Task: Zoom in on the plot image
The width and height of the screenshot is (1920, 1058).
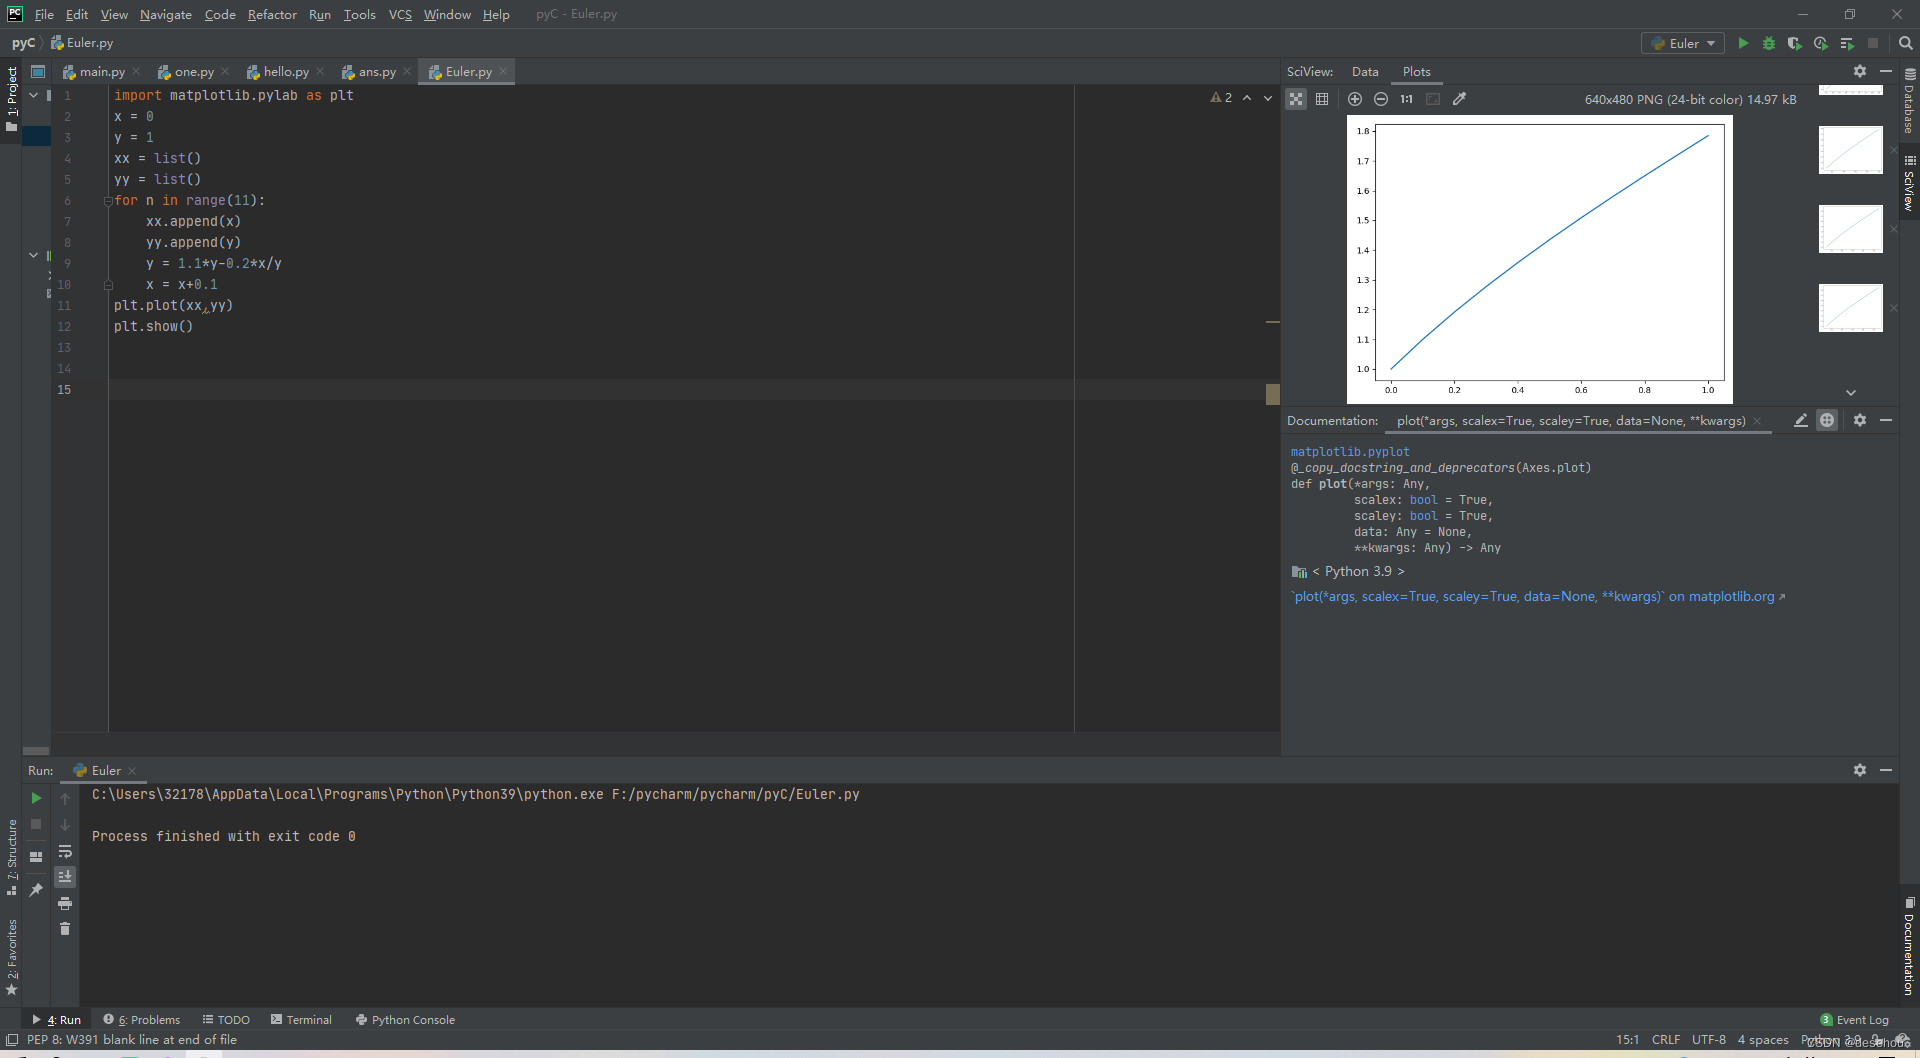Action: (1355, 99)
